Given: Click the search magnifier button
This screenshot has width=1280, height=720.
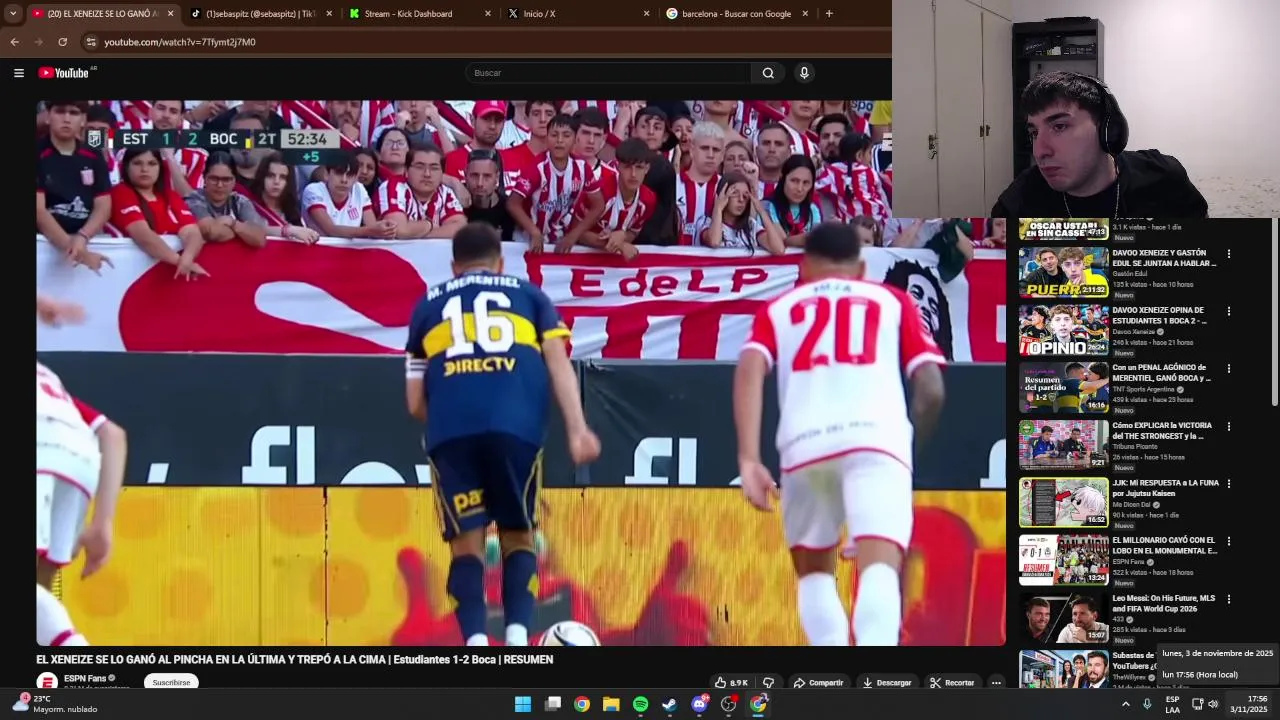Looking at the screenshot, I should pos(768,73).
